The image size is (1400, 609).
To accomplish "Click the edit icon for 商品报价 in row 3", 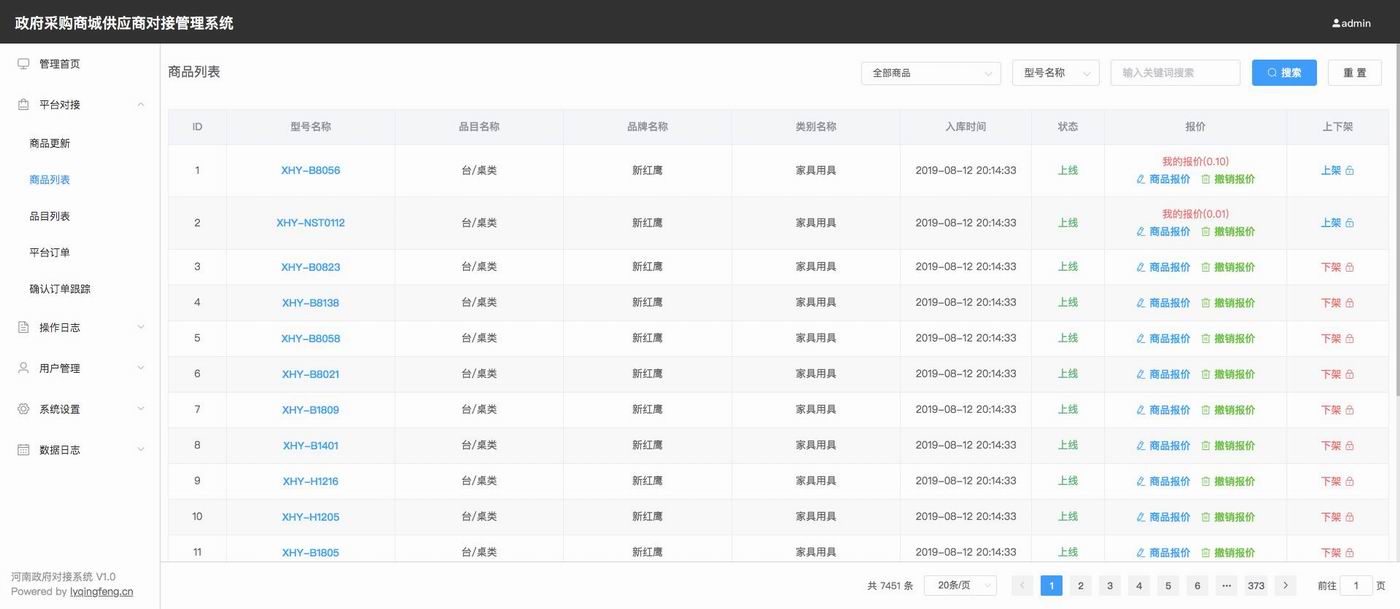I will pos(1141,267).
